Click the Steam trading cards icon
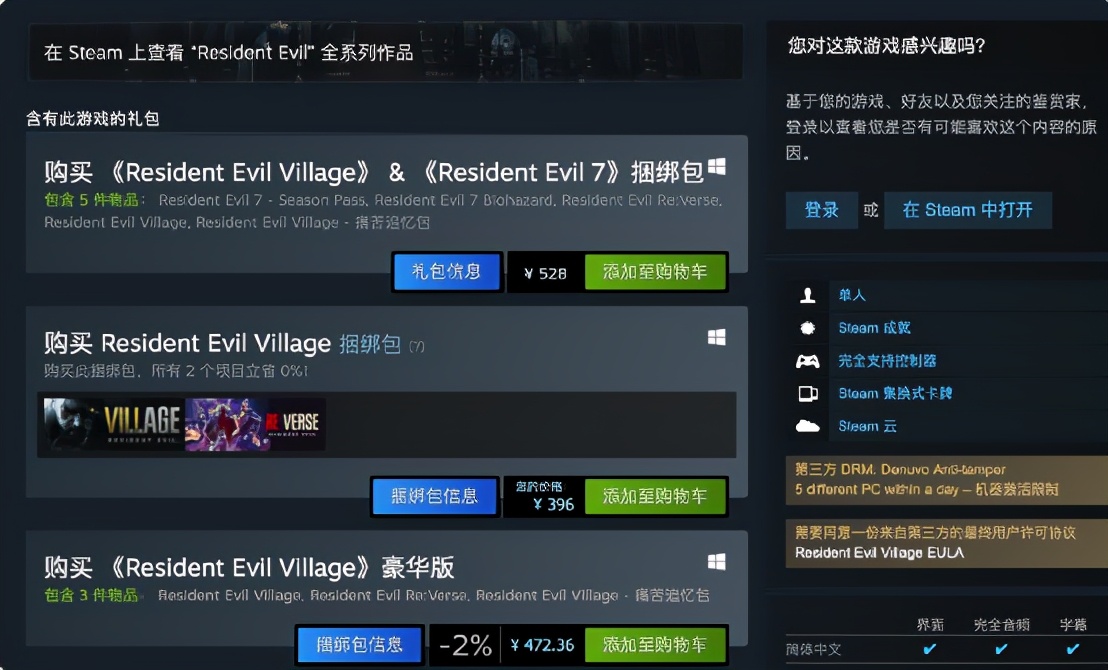1108x670 pixels. coord(808,394)
